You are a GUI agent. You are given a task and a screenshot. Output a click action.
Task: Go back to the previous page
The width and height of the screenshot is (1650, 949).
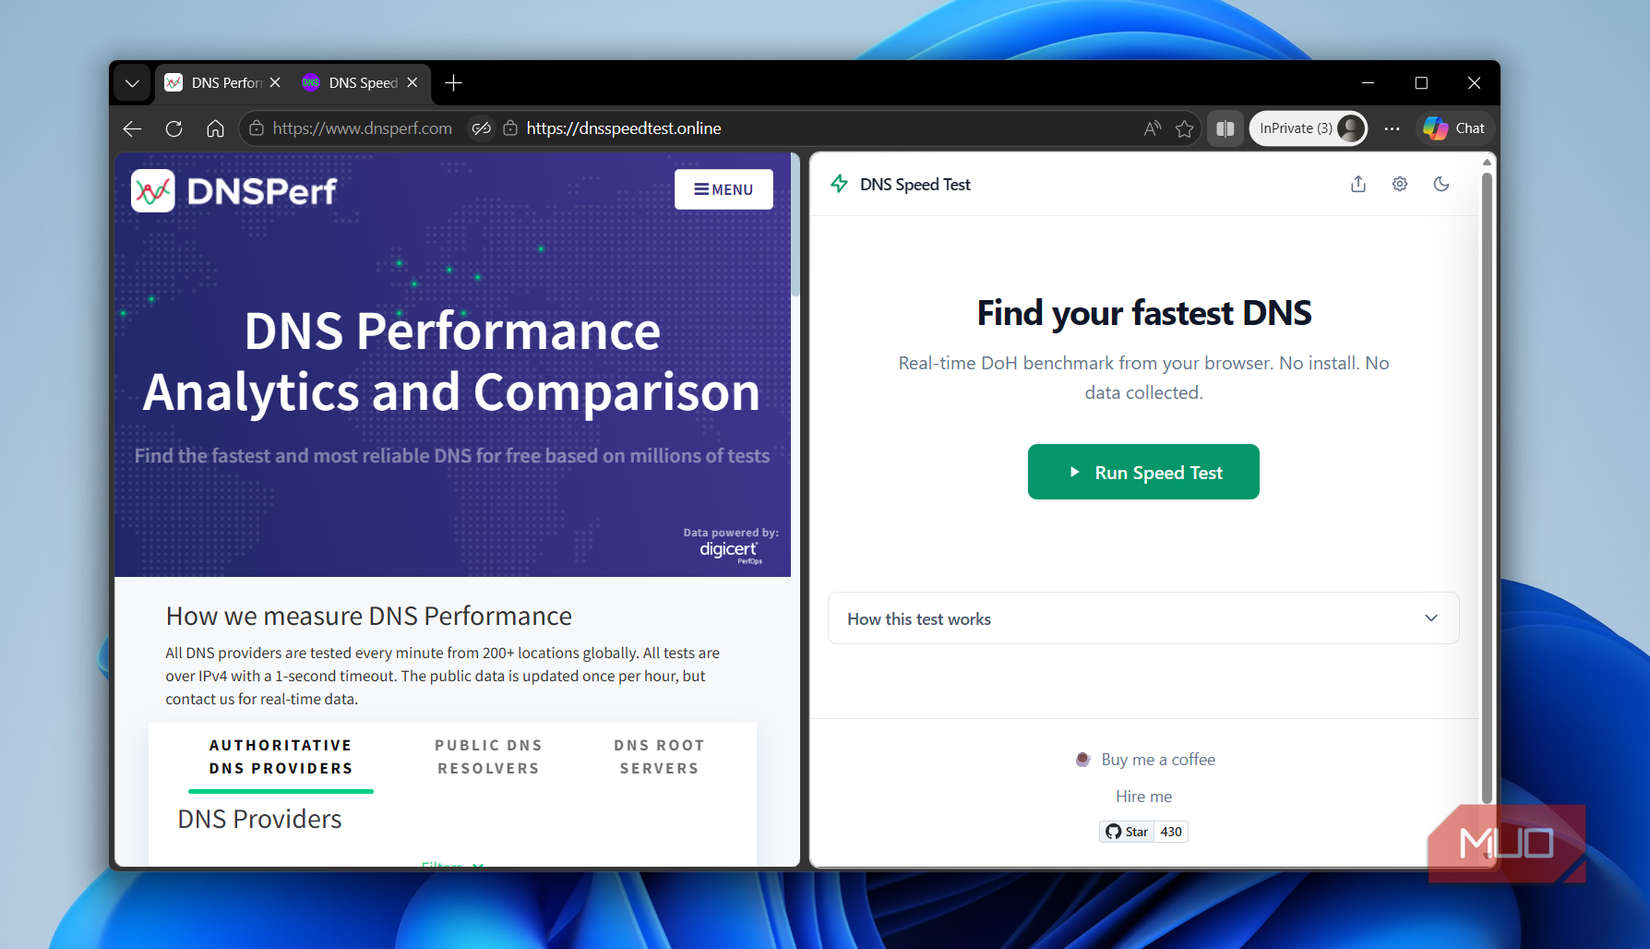(132, 128)
